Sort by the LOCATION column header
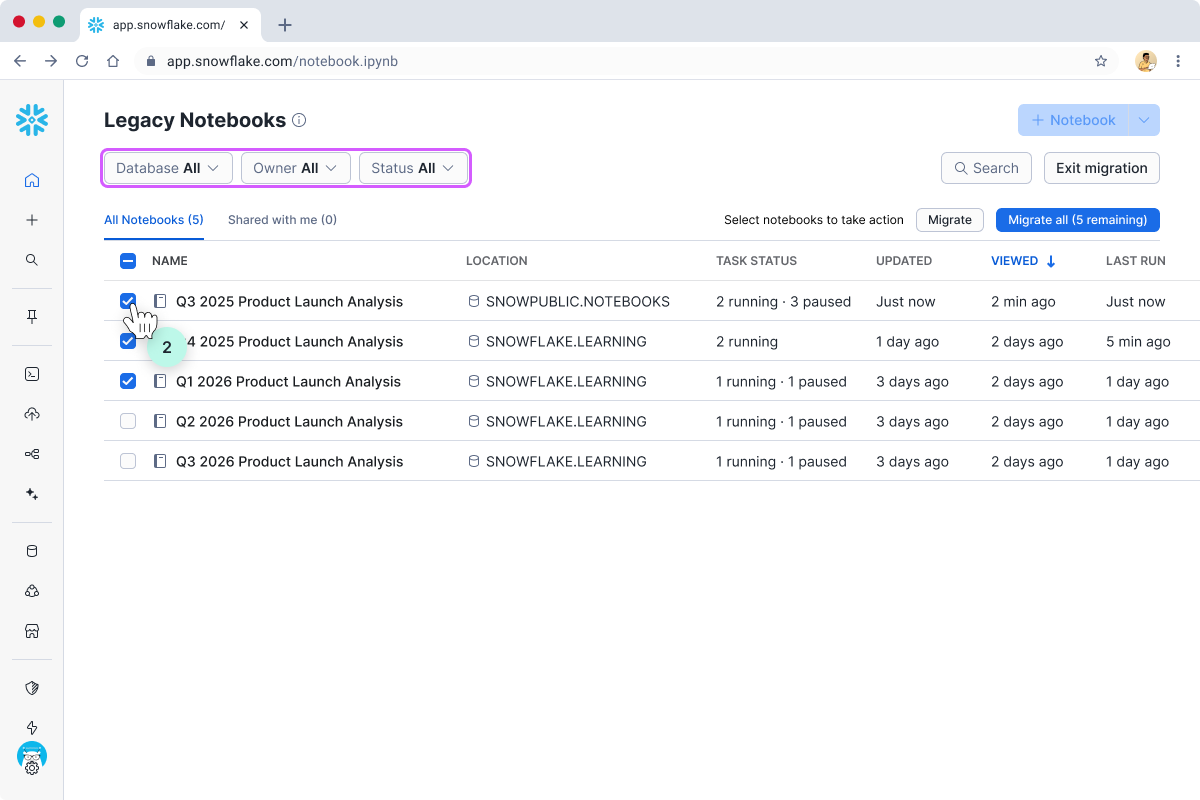This screenshot has height=800, width=1200. click(497, 261)
